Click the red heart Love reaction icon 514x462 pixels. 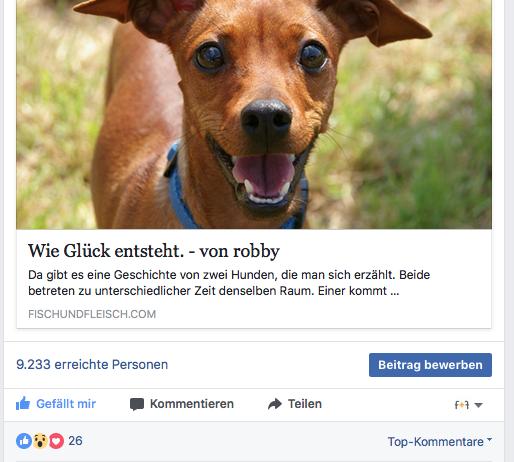(56, 441)
